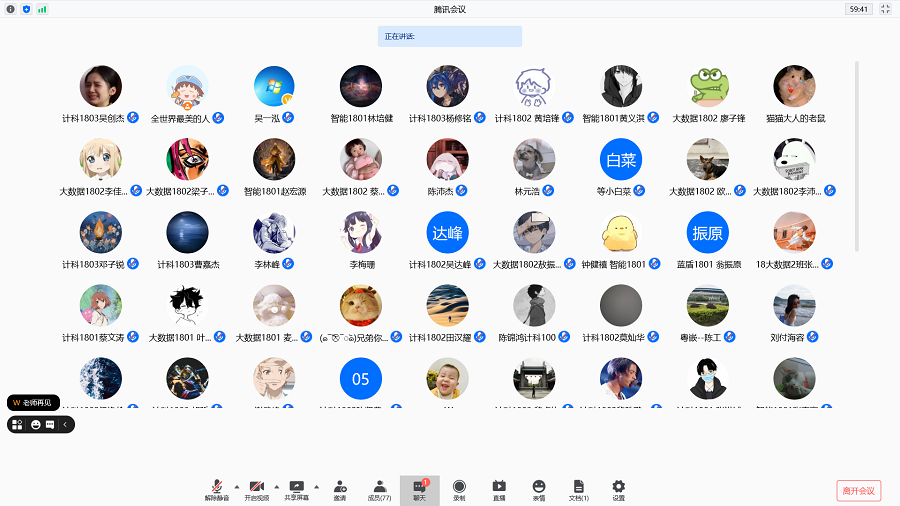Exit fullscreen using top-right collapse icon
This screenshot has height=506, width=900.
pyautogui.click(x=885, y=9)
